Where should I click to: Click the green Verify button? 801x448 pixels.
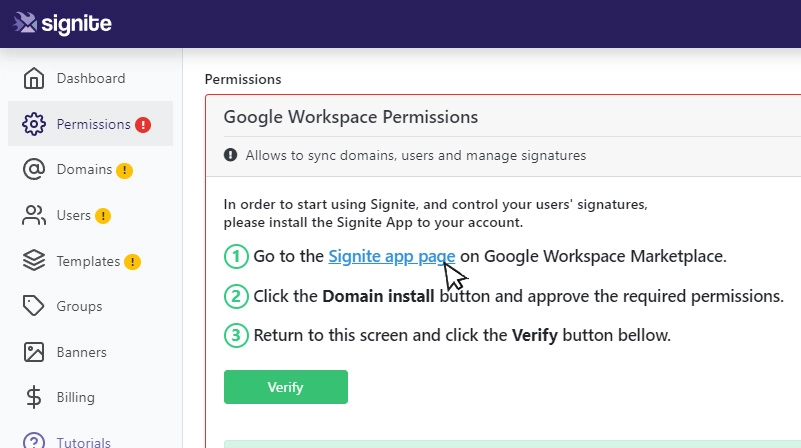(286, 387)
